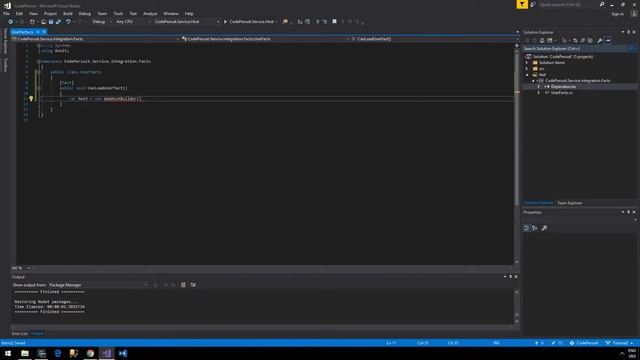The width and height of the screenshot is (640, 360).
Task: Open the UserFacts class navigation dropdown
Action: [x=265, y=39]
